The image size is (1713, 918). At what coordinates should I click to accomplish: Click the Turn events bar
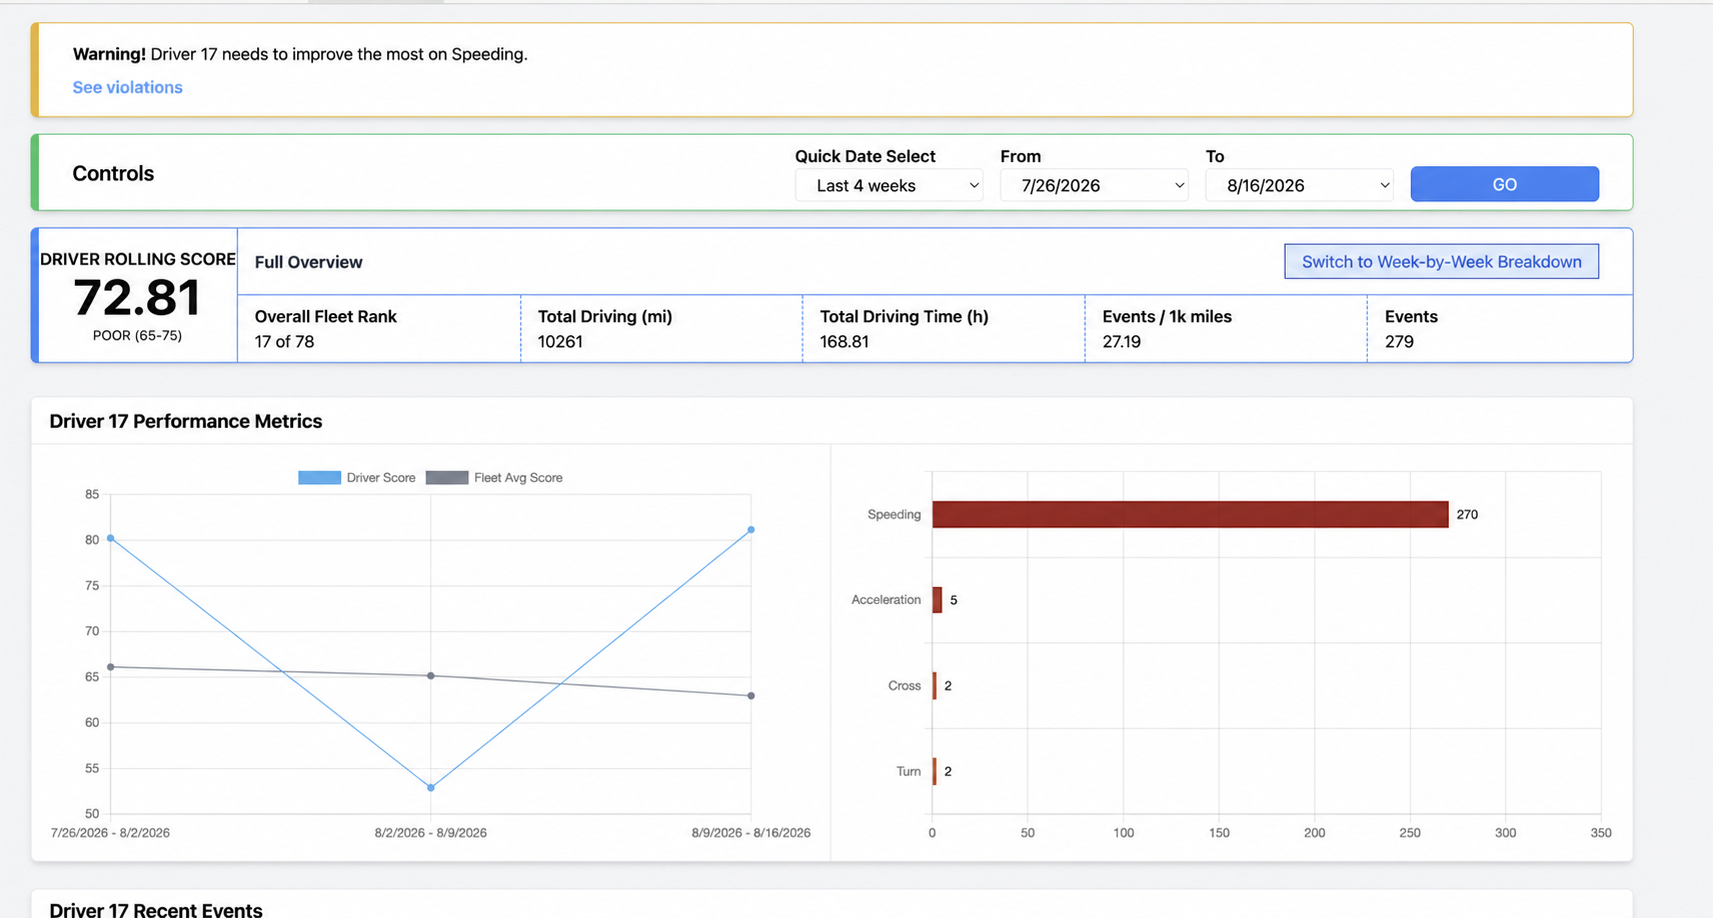point(934,771)
